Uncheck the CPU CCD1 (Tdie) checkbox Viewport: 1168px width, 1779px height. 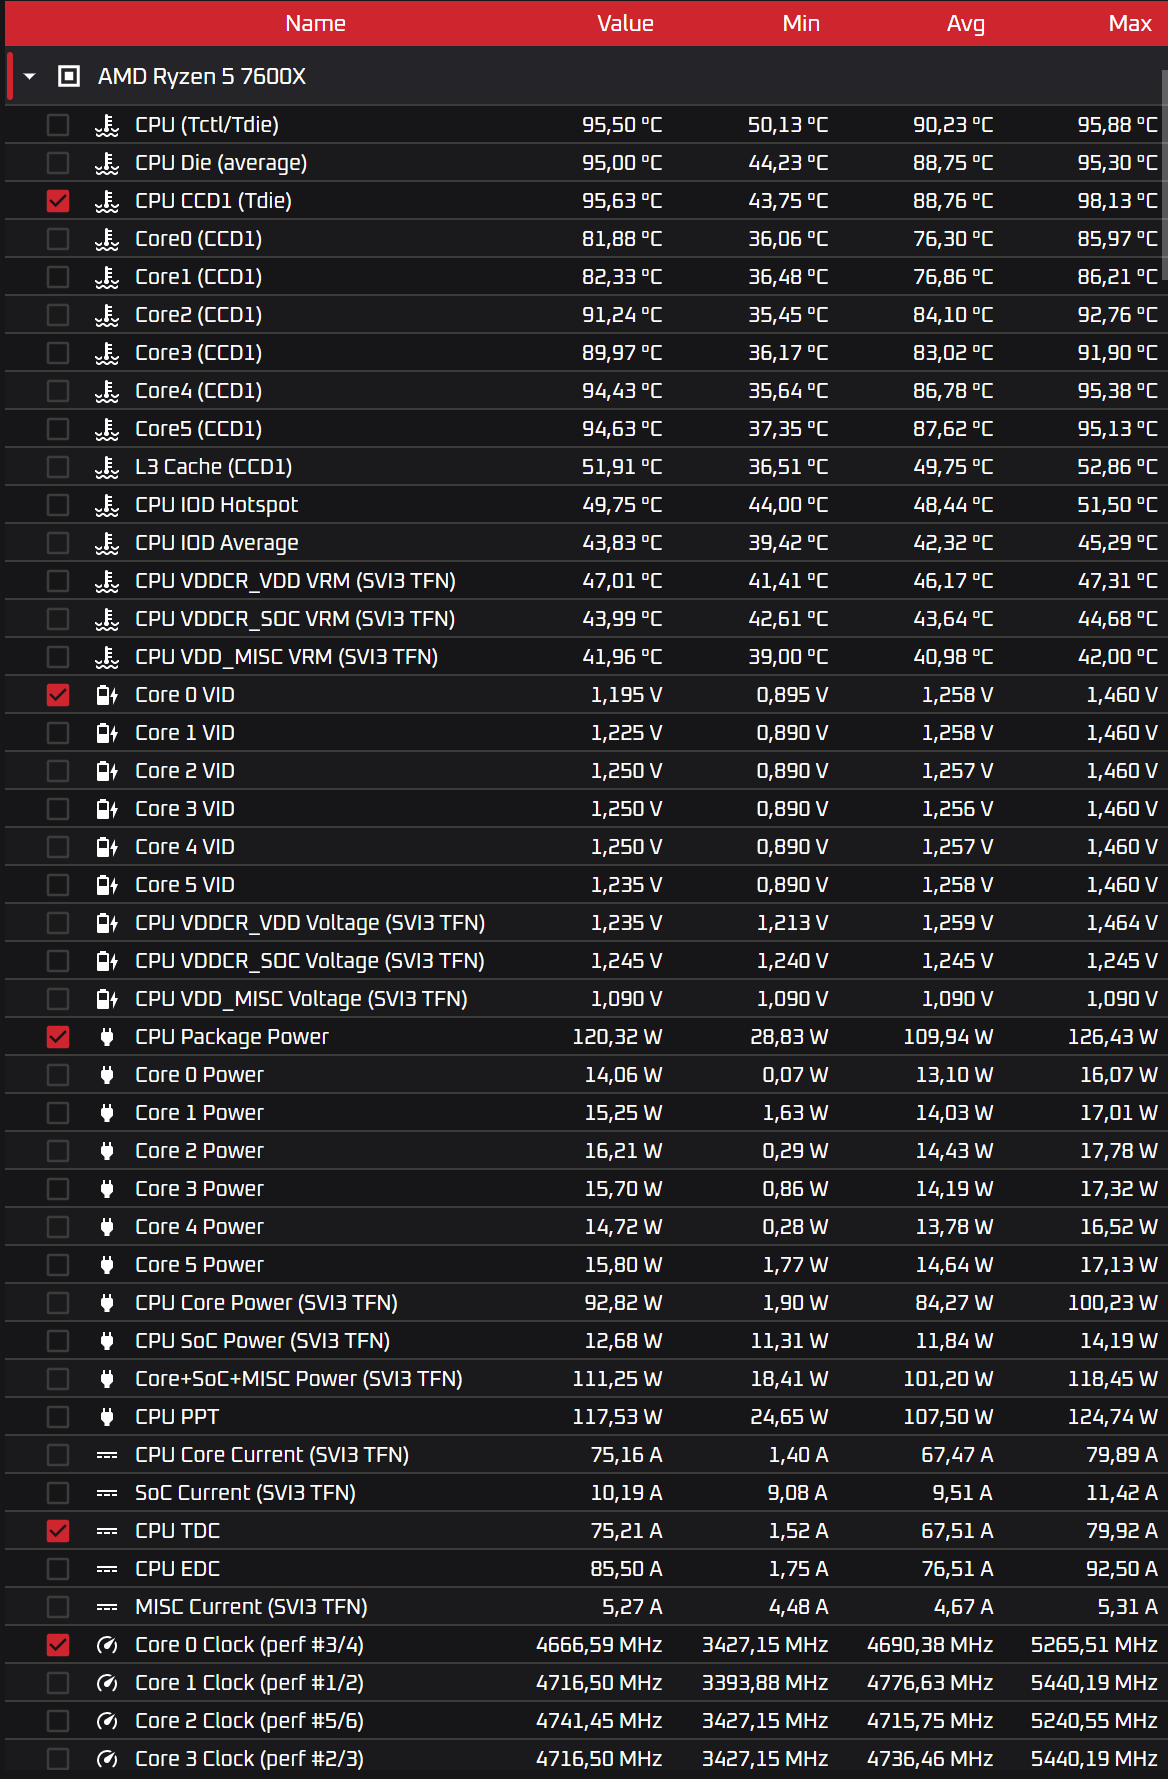(x=58, y=201)
